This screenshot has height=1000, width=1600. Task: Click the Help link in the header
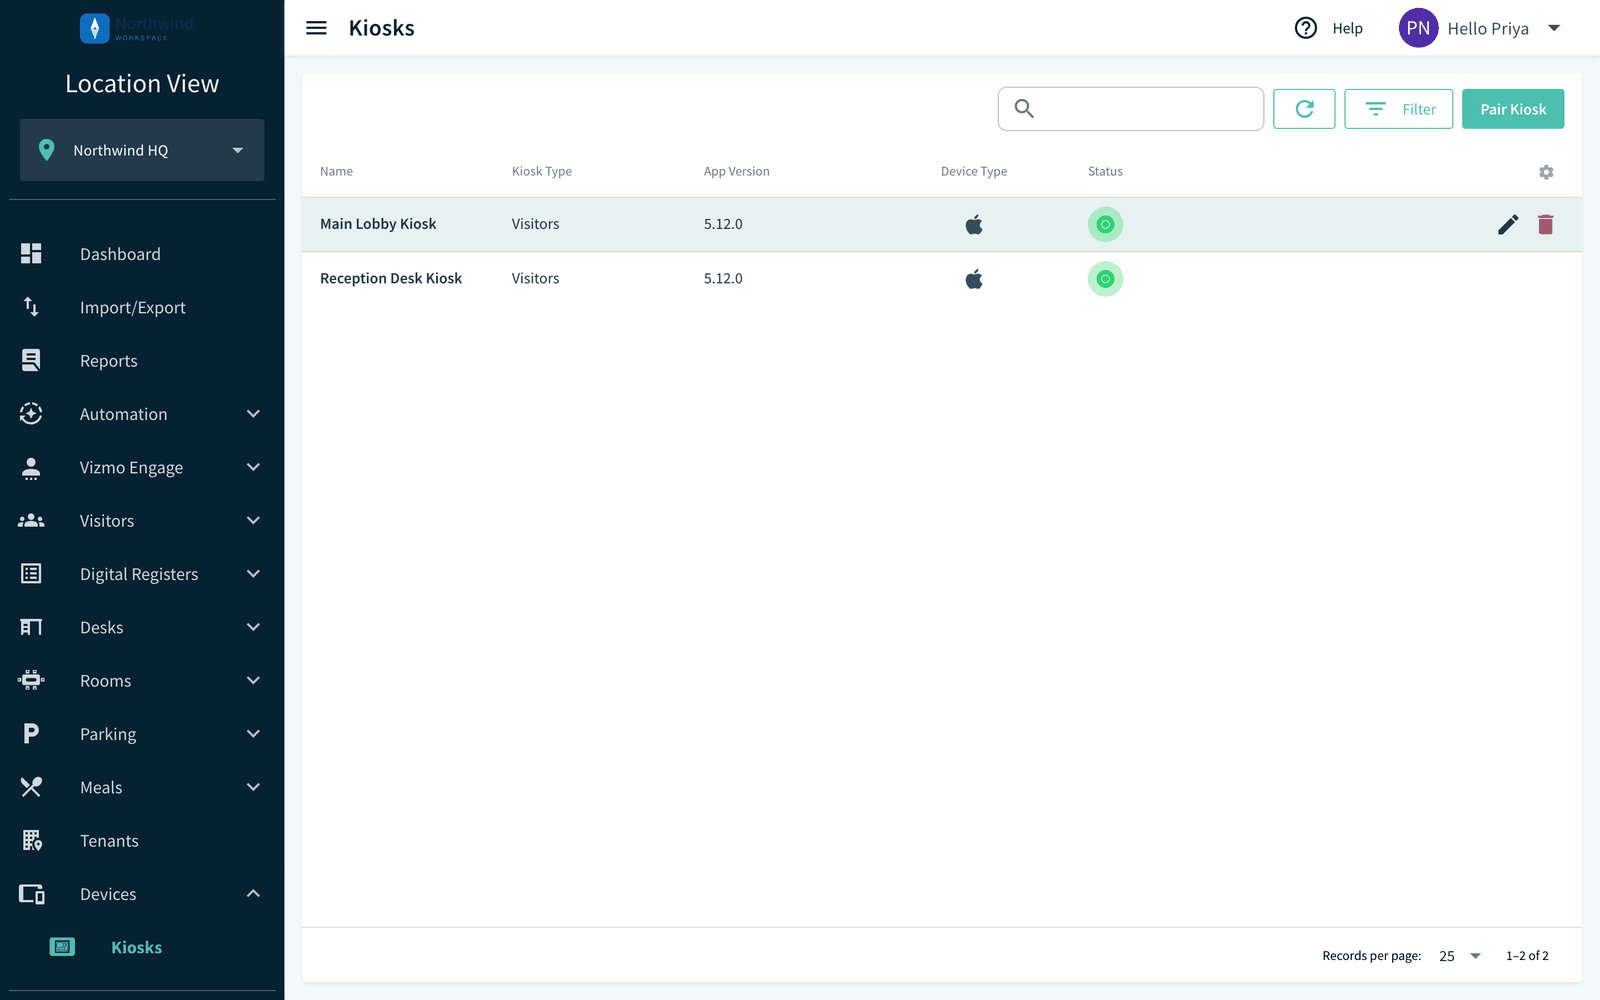click(1347, 29)
